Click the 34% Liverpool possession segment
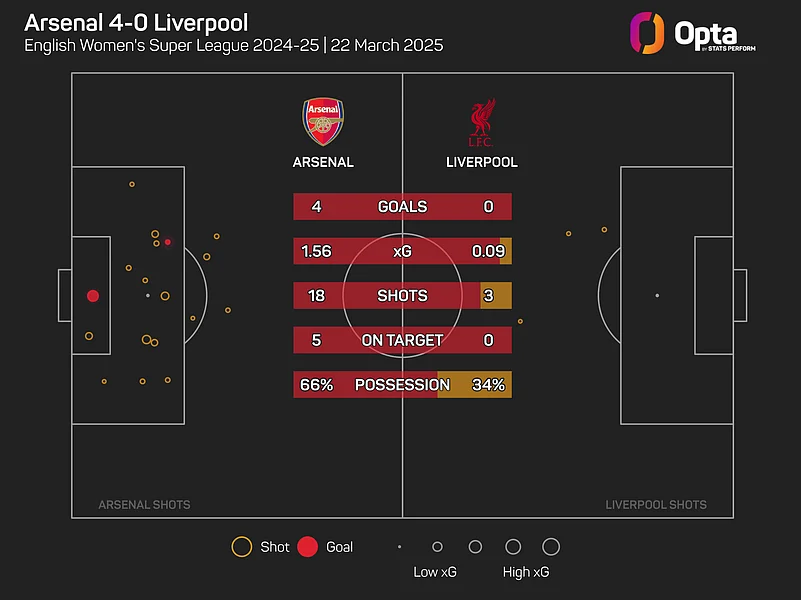 [x=476, y=385]
